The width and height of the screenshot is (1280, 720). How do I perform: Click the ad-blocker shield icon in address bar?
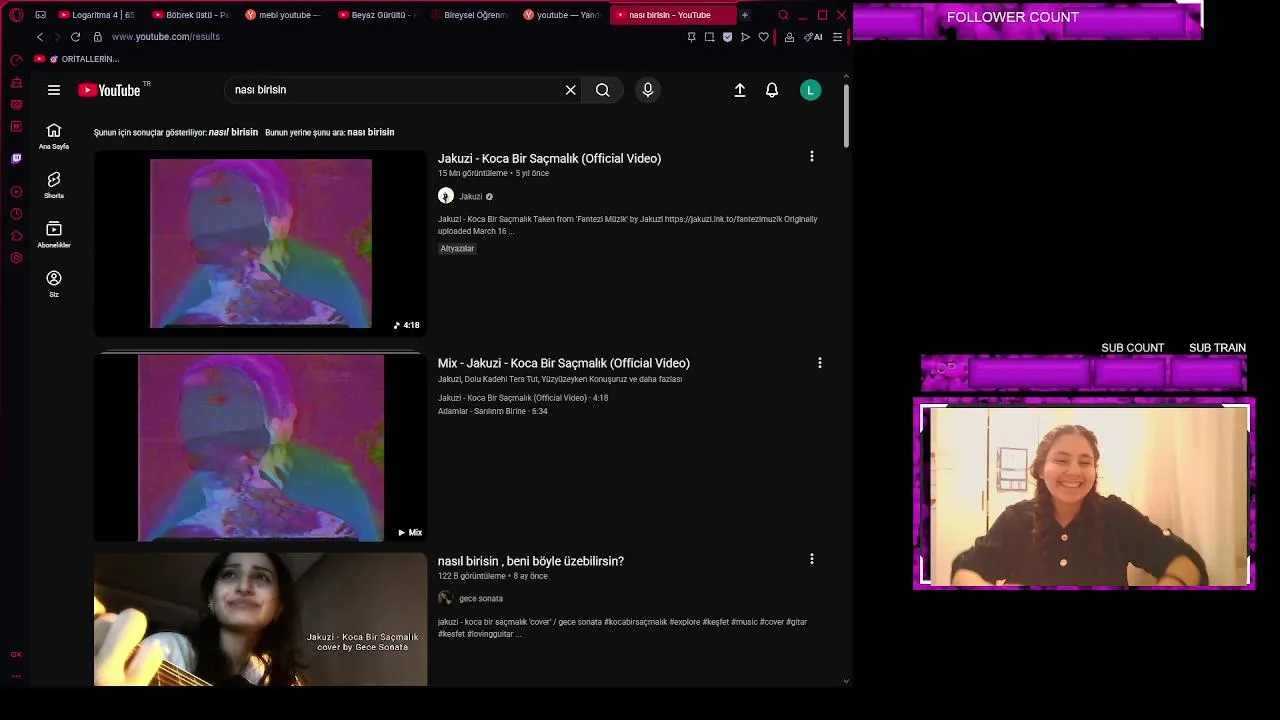pos(727,37)
